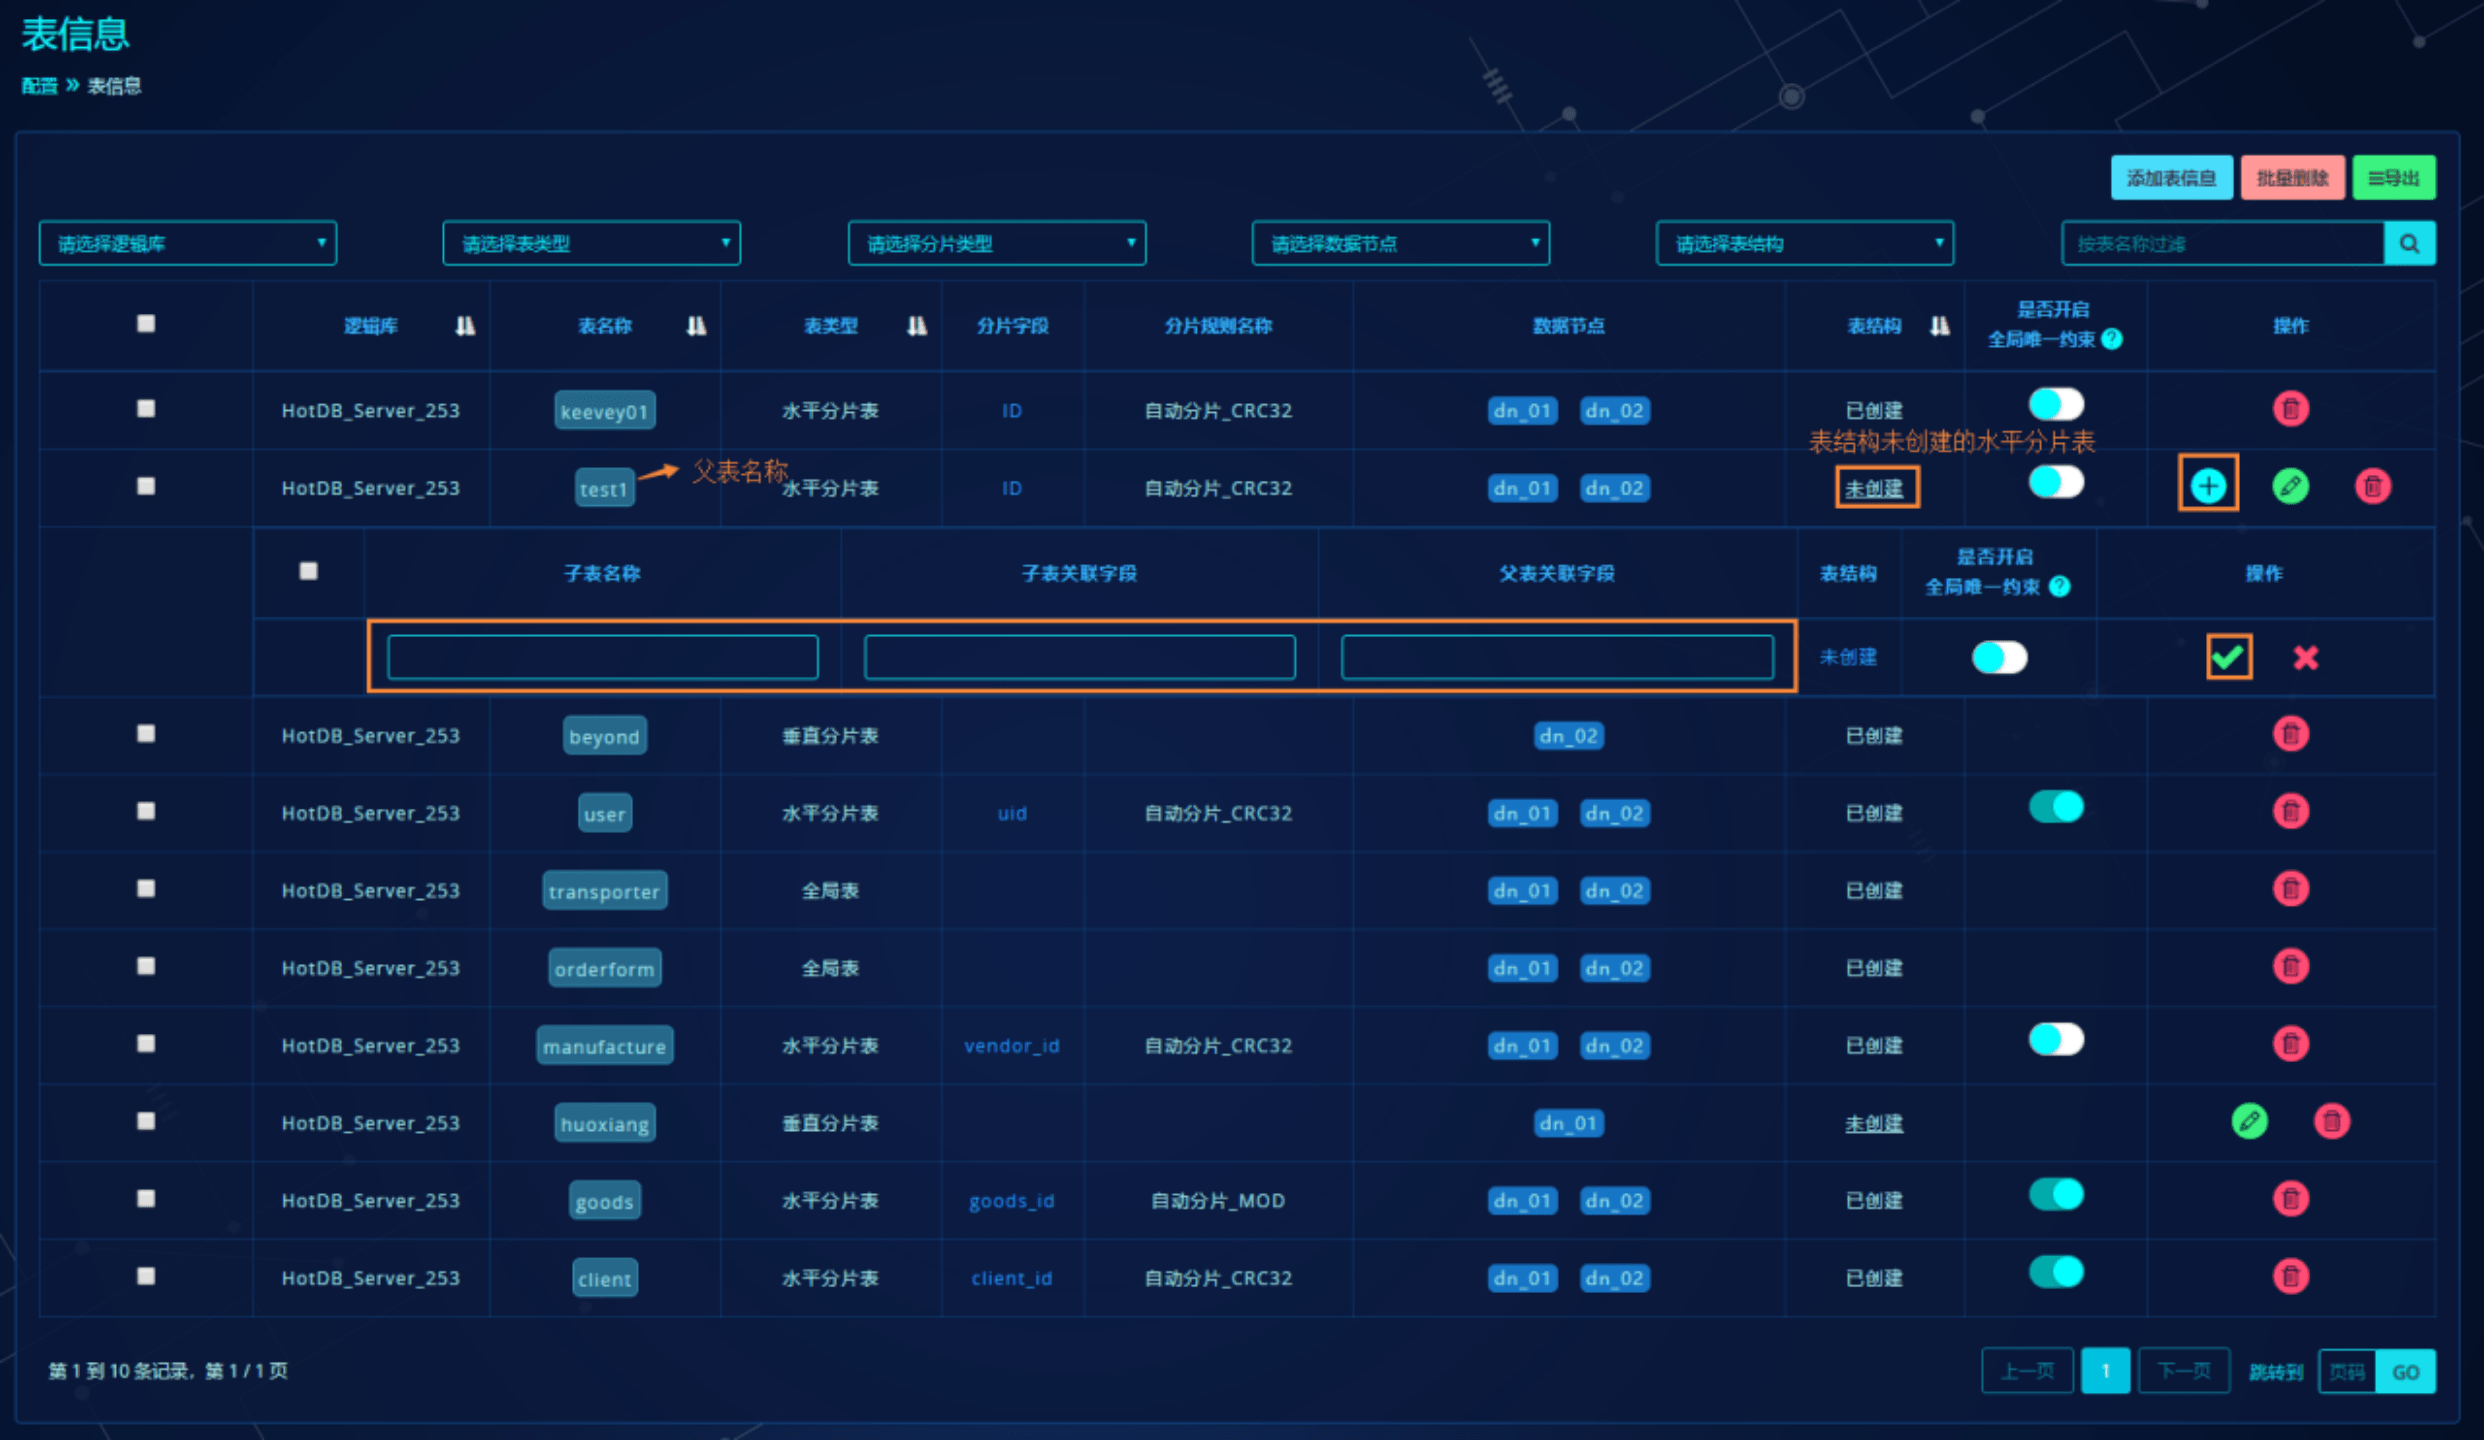Click the help icon beside 全局唯一约束 header
Viewport: 2484px width, 1440px height.
coord(2111,339)
